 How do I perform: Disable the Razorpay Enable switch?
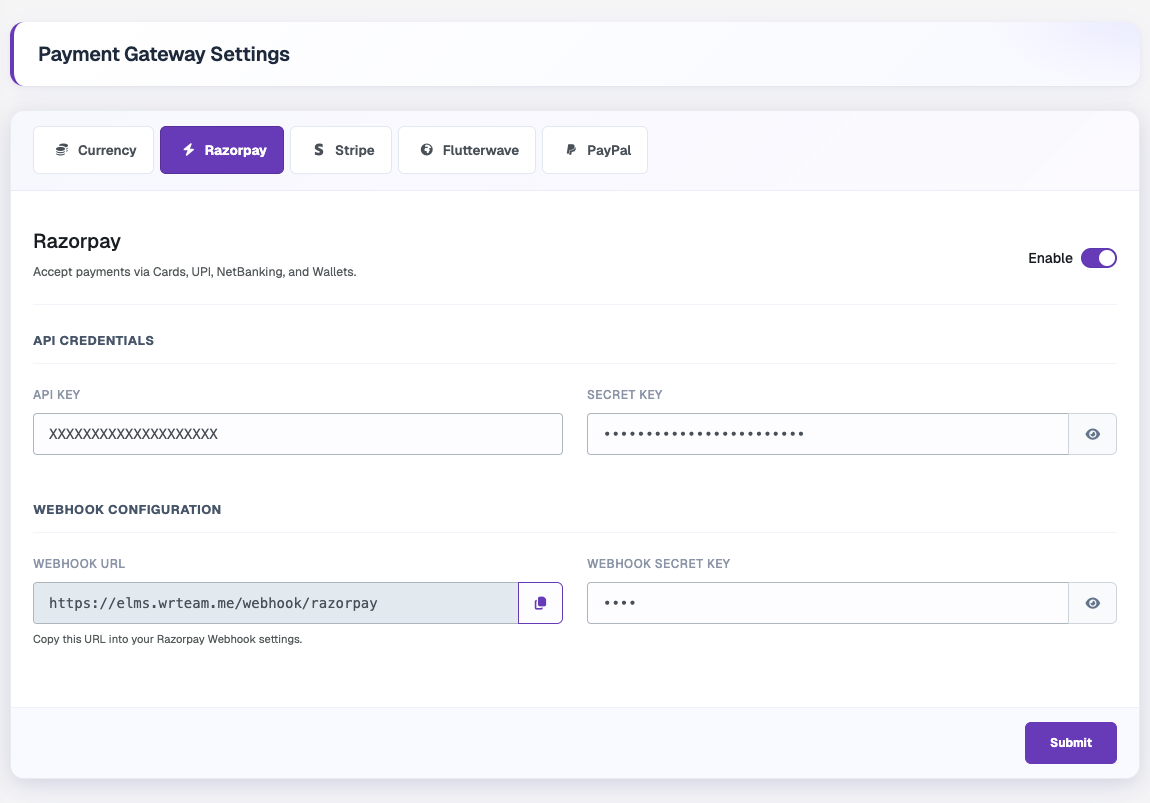1099,258
